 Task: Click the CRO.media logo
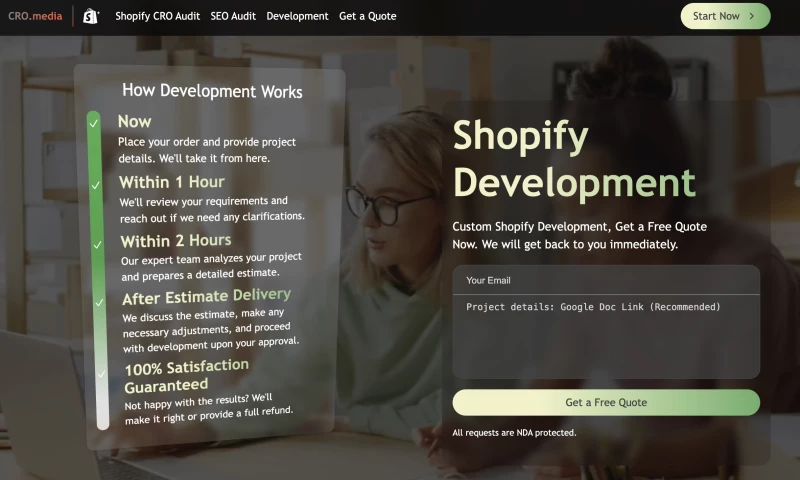[35, 16]
